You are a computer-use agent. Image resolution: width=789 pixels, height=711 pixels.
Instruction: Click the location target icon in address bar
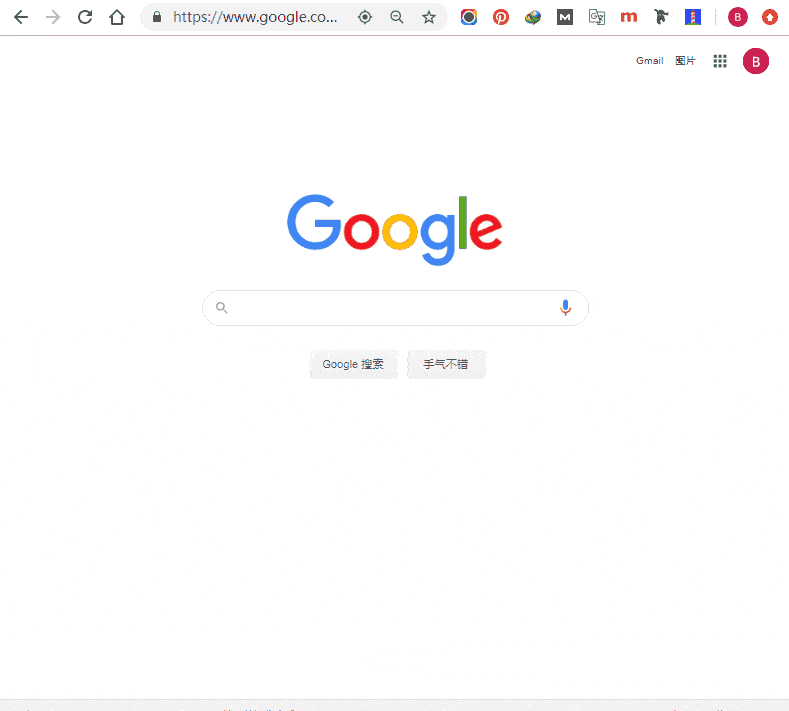tap(365, 17)
